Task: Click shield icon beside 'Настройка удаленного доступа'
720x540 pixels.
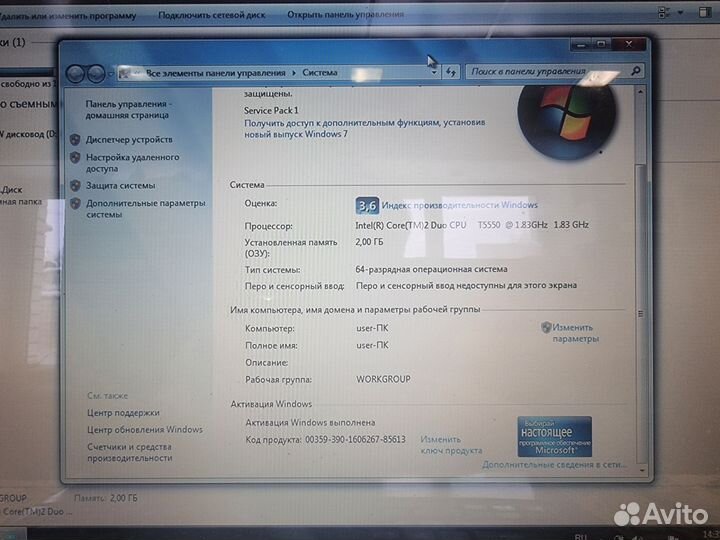Action: [x=75, y=158]
